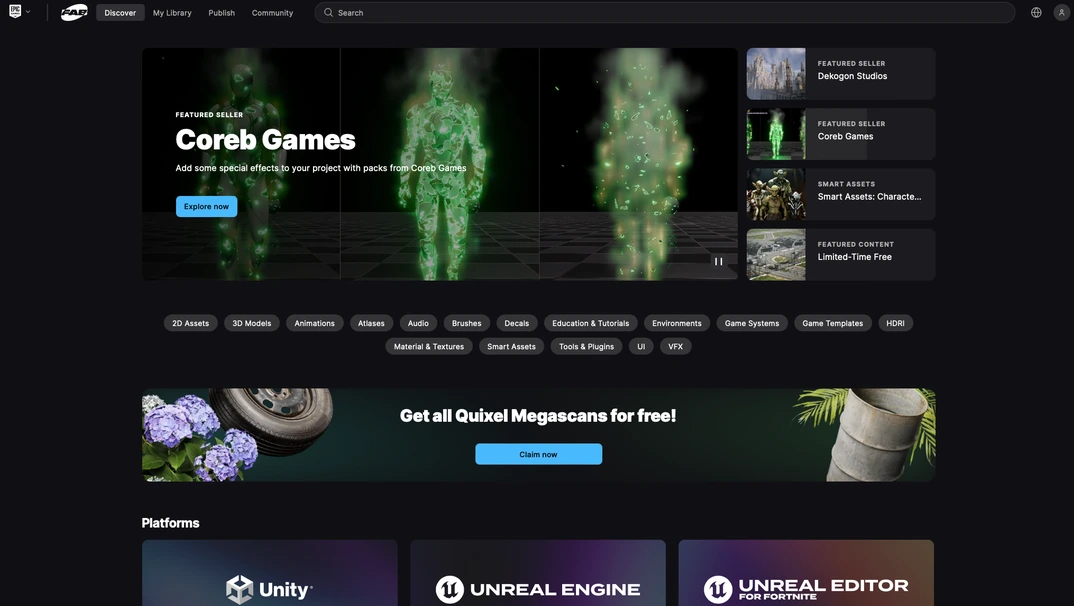
Task: Click the search magnifier icon
Action: [328, 13]
